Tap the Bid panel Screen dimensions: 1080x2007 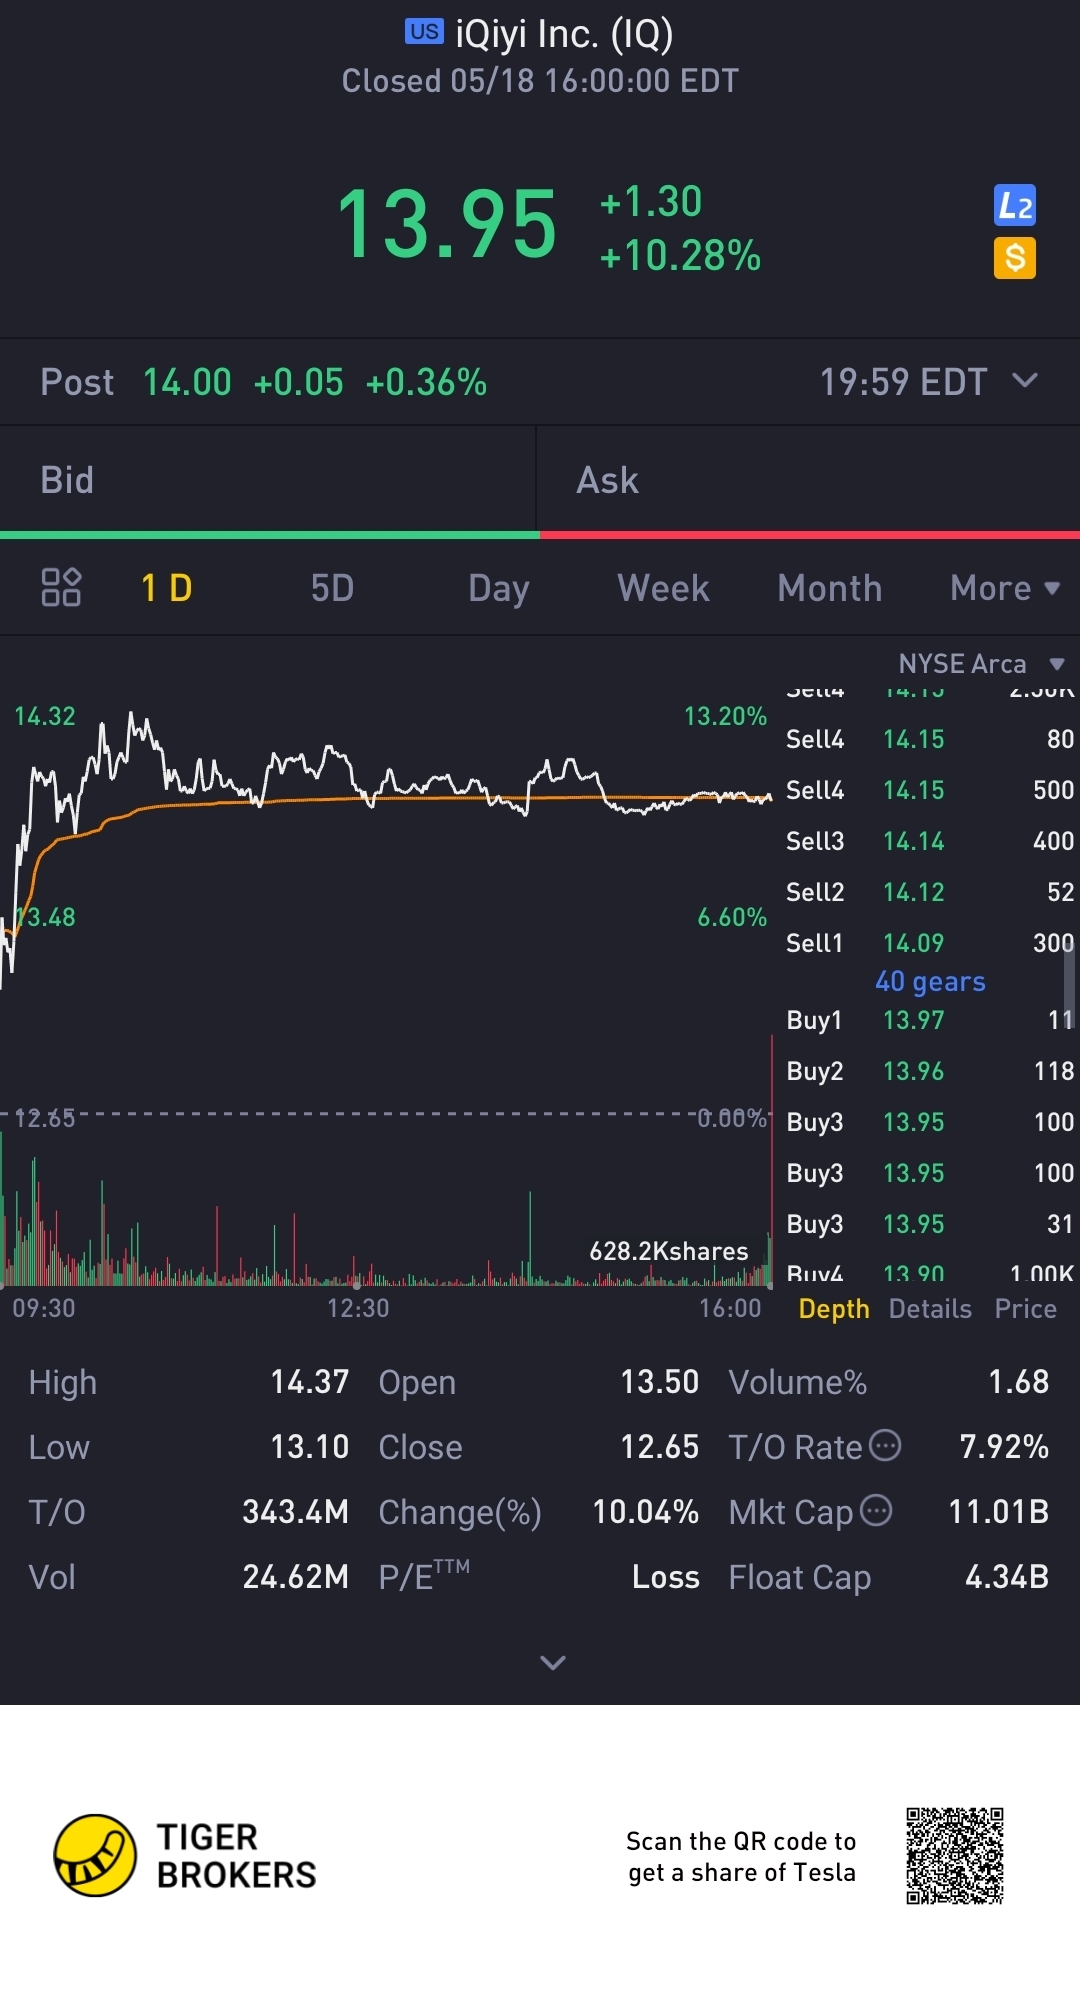(268, 480)
